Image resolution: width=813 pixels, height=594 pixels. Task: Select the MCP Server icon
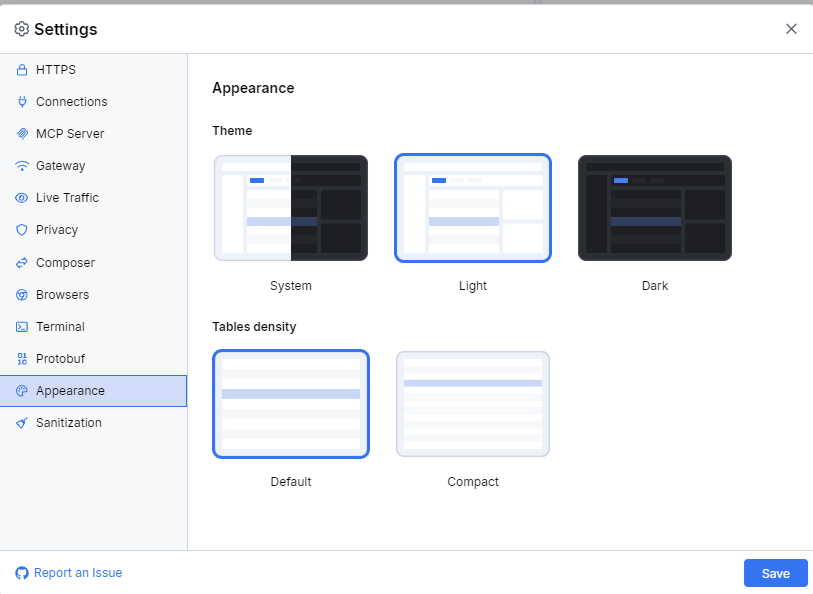19,133
